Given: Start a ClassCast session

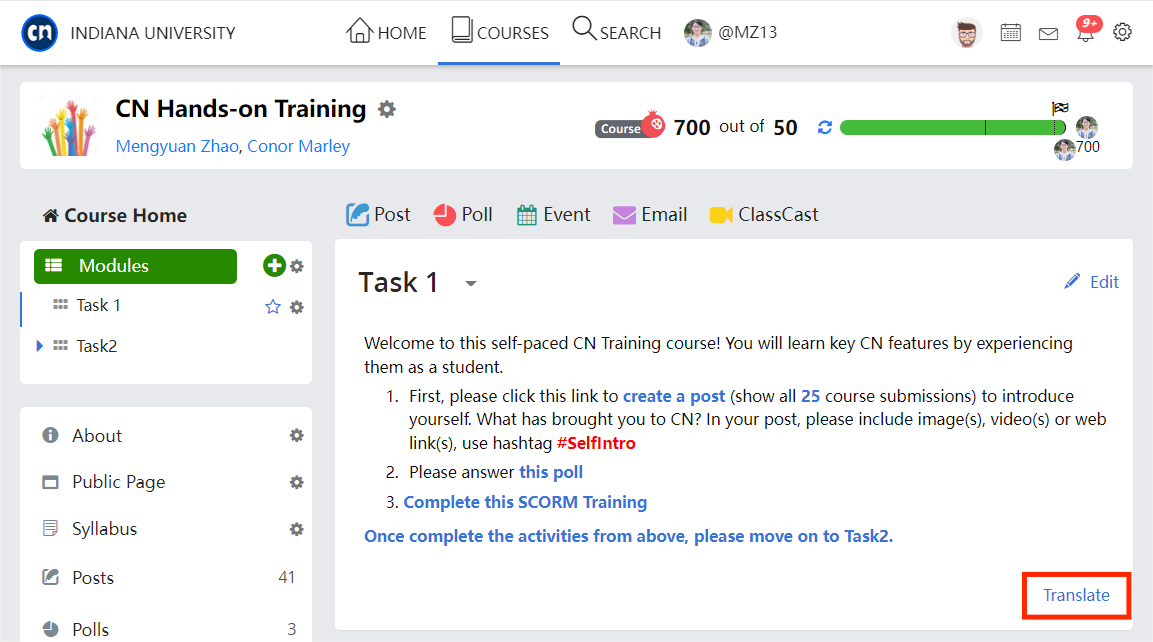Looking at the screenshot, I should point(764,215).
